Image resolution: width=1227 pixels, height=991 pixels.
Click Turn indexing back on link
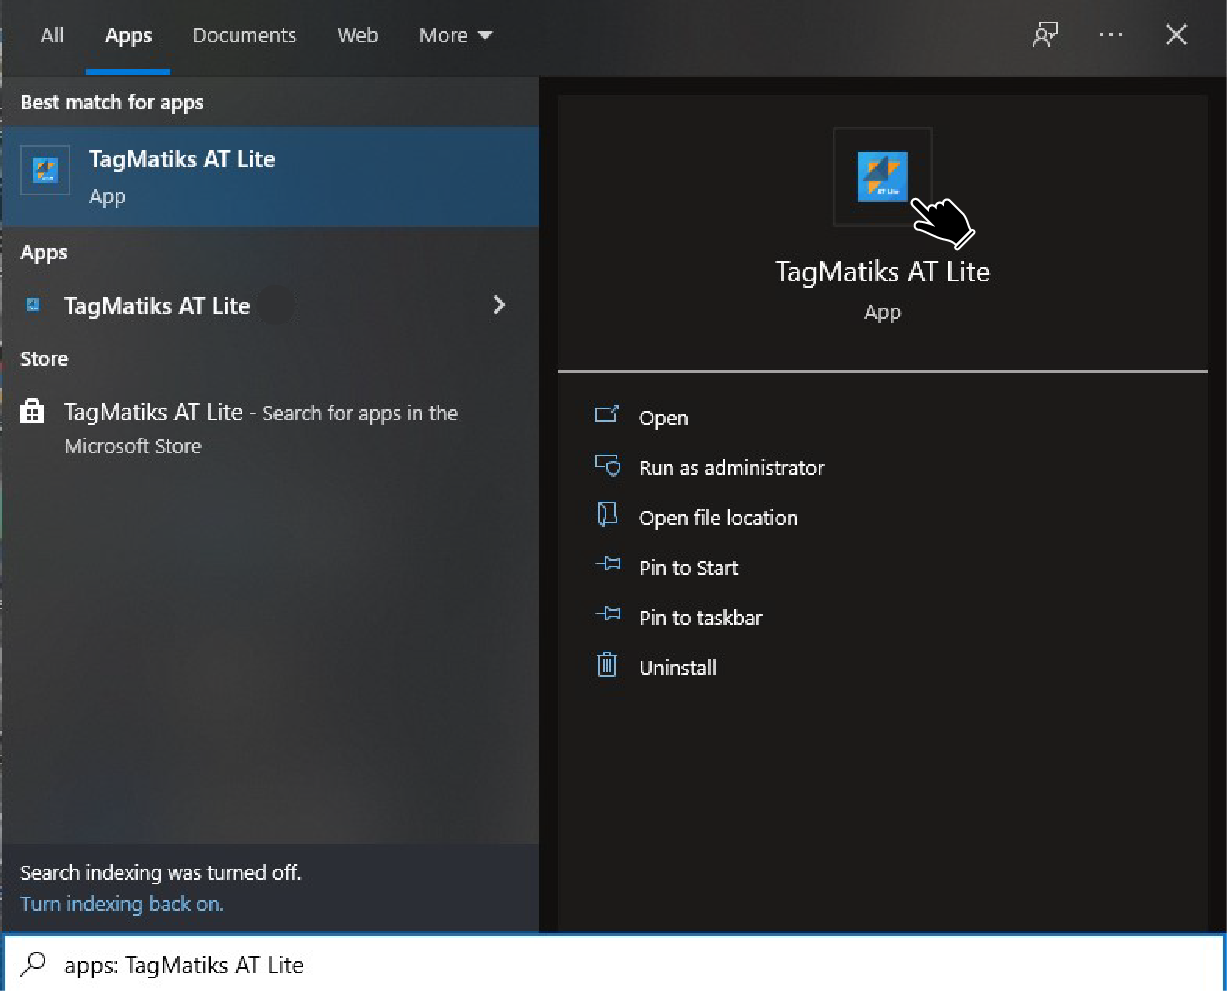coord(122,904)
